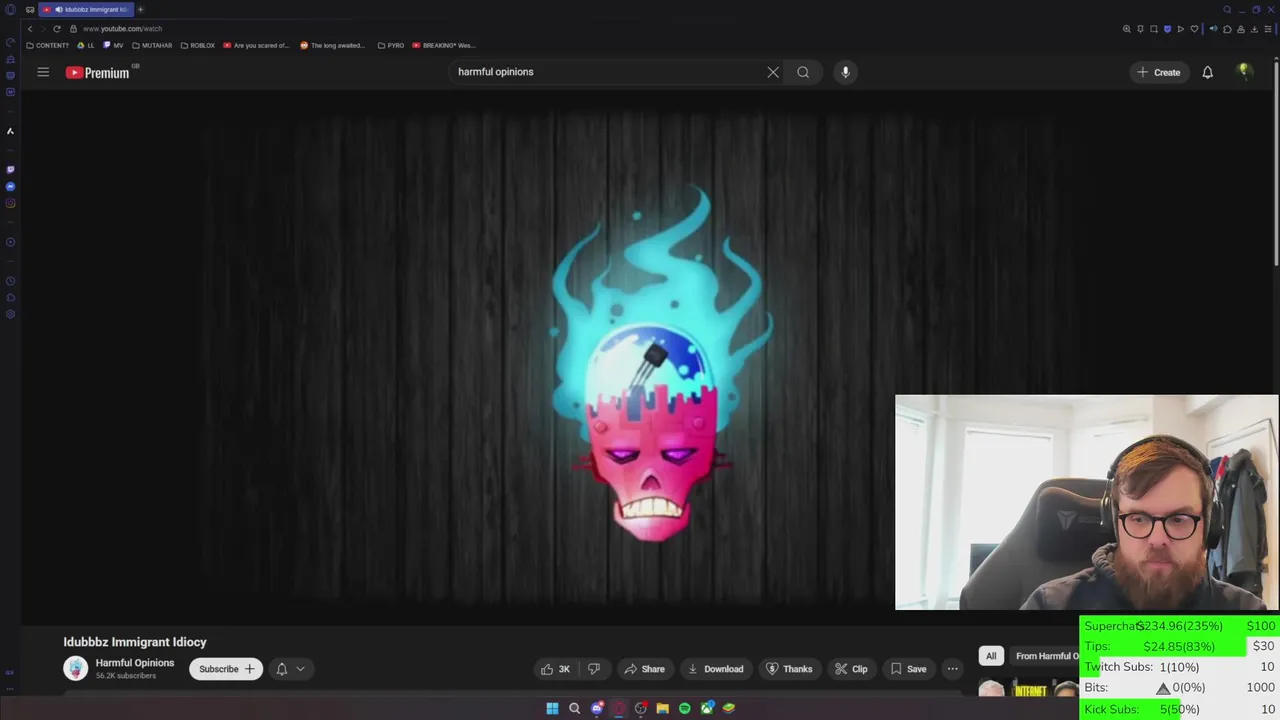Open the LL bookmark
This screenshot has width=1280, height=720.
(x=86, y=45)
